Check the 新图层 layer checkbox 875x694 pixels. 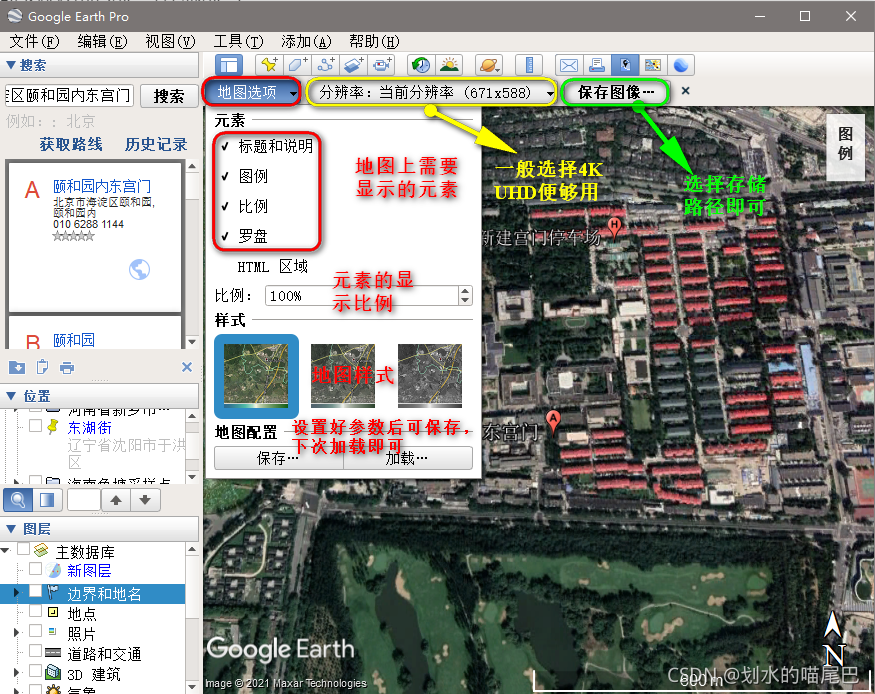pyautogui.click(x=35, y=569)
